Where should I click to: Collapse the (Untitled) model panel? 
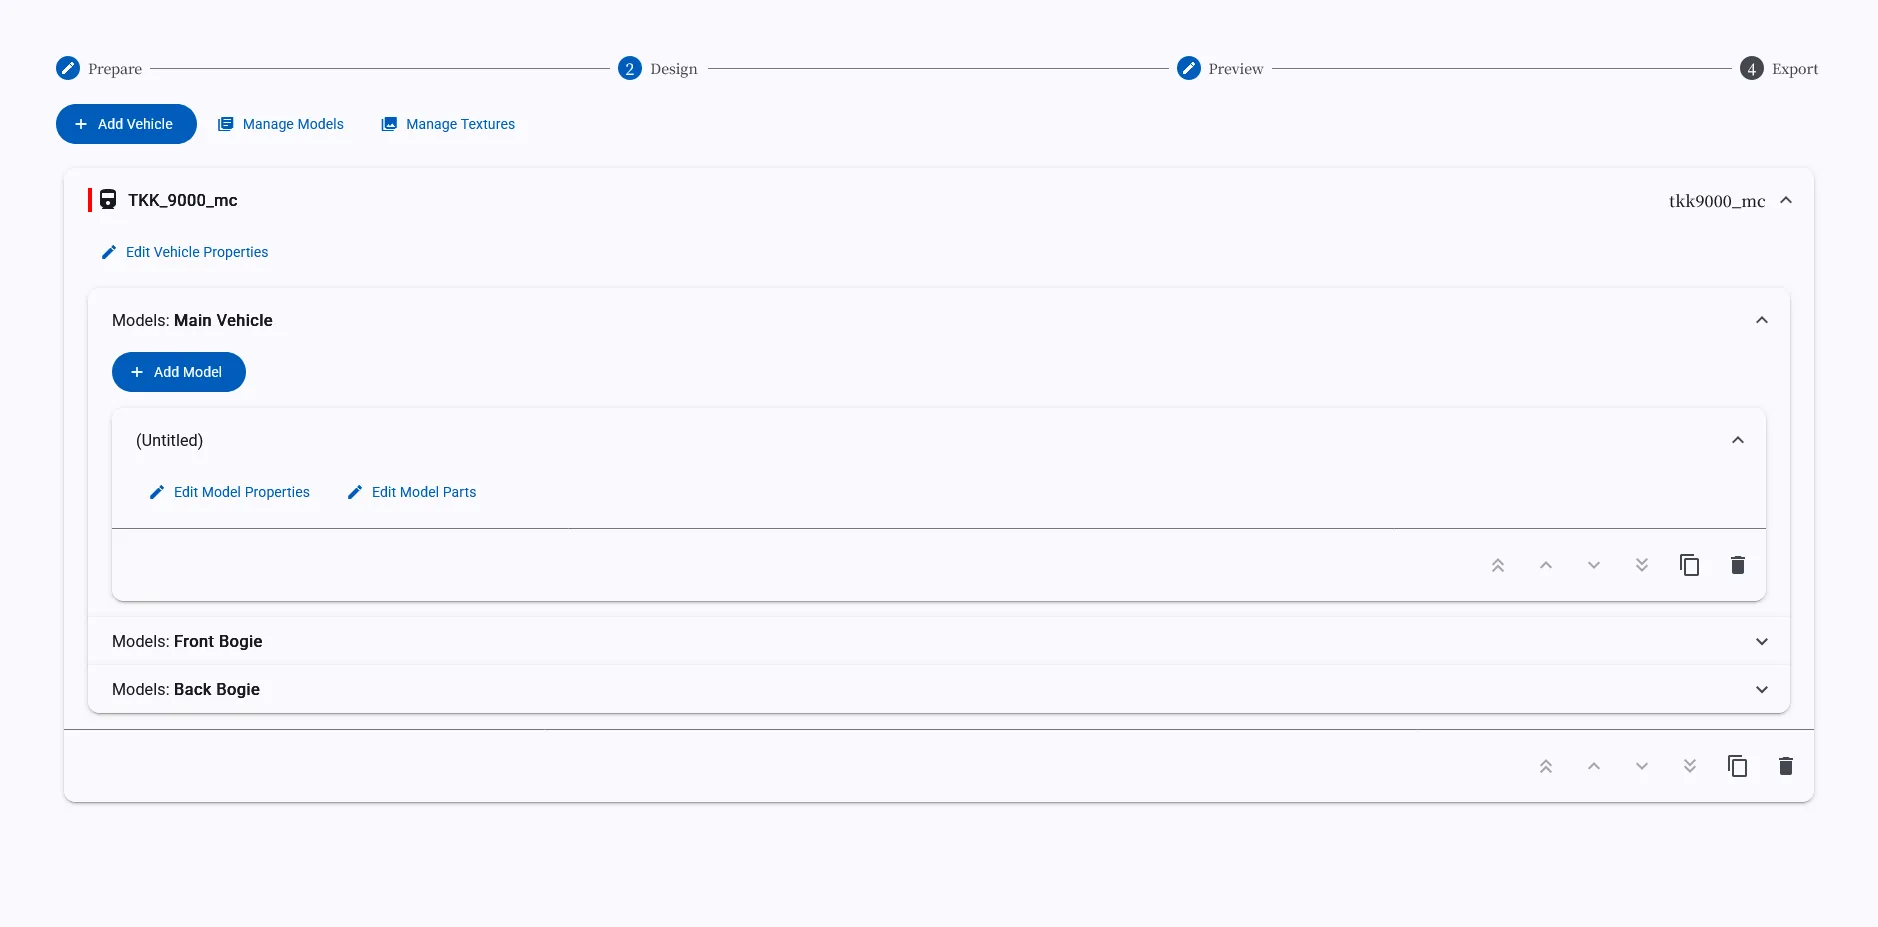pos(1737,440)
